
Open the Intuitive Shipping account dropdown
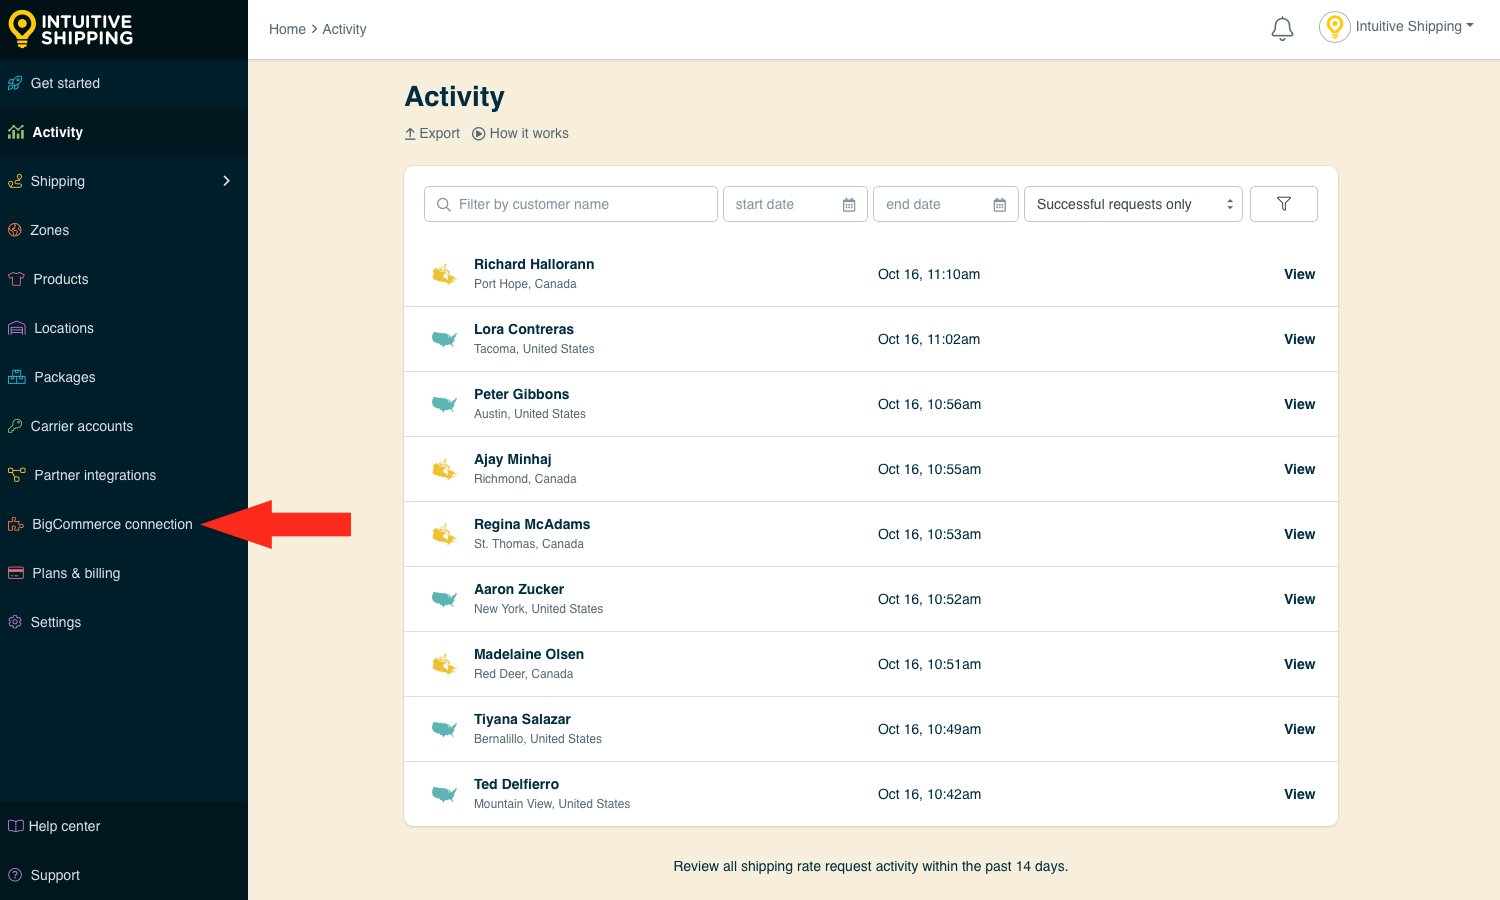click(x=1414, y=27)
